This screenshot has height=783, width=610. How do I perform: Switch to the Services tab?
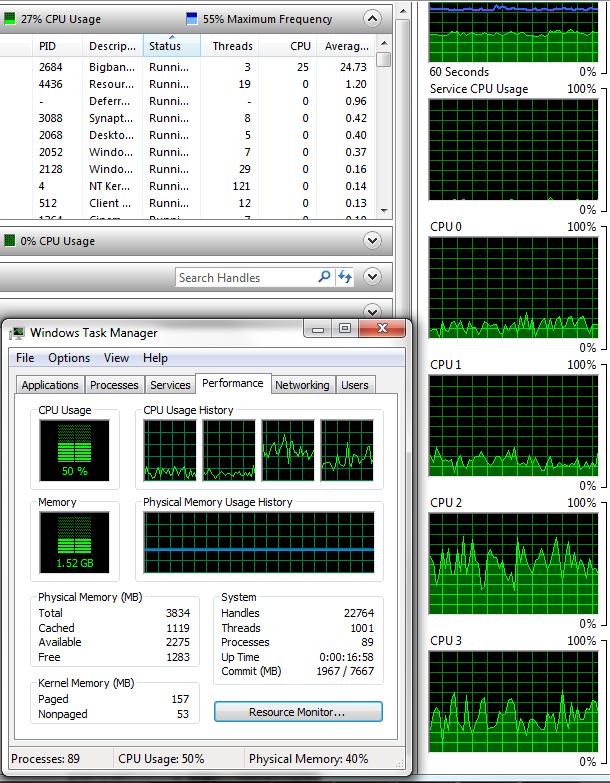click(x=170, y=385)
